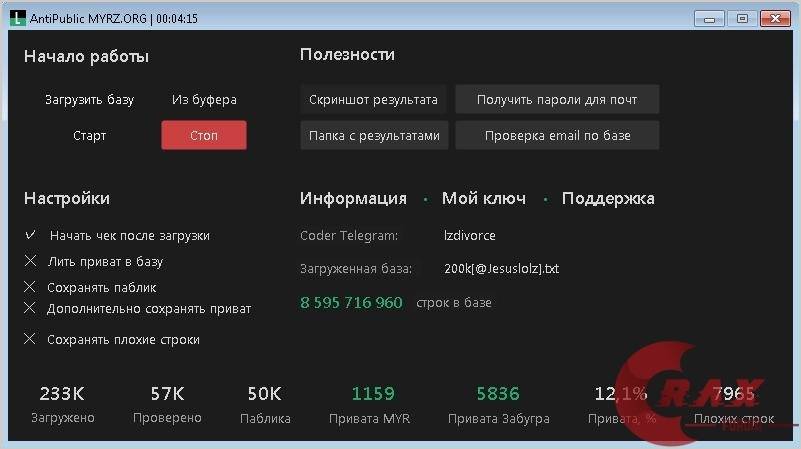This screenshot has height=449, width=801.
Task: Stop the check with red Стоп button
Action: click(204, 135)
